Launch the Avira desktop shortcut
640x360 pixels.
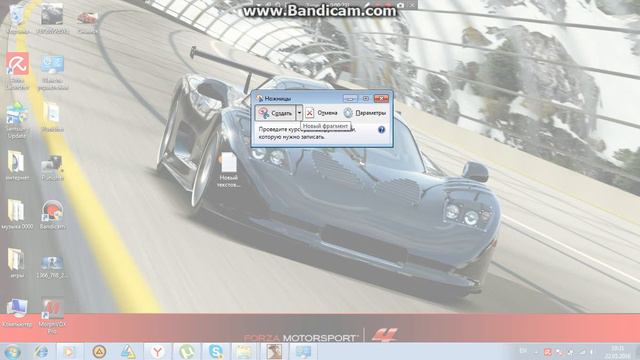pos(18,70)
